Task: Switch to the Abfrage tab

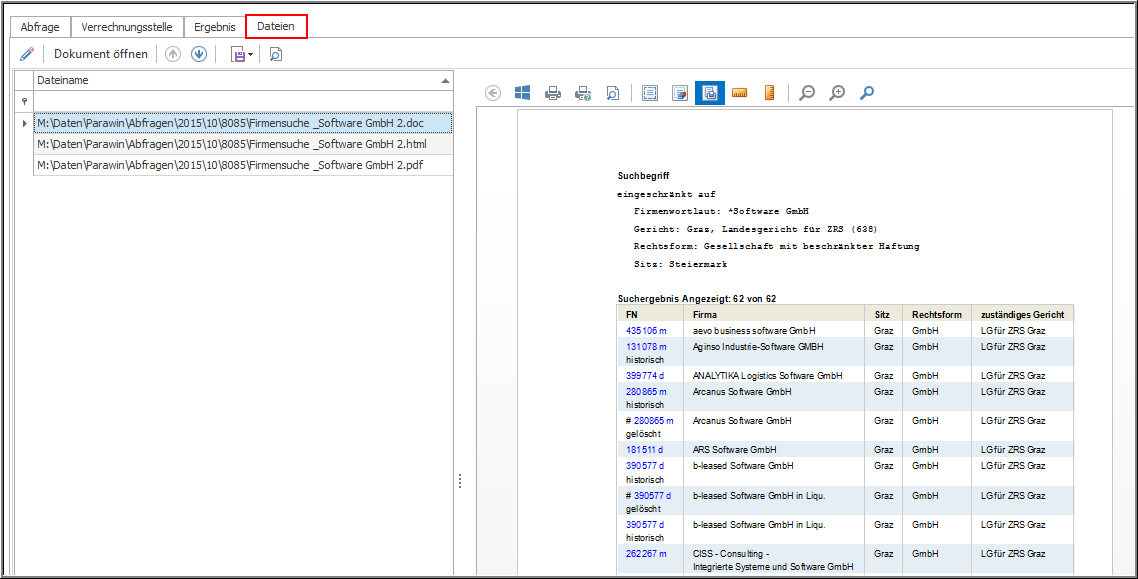Action: click(40, 27)
